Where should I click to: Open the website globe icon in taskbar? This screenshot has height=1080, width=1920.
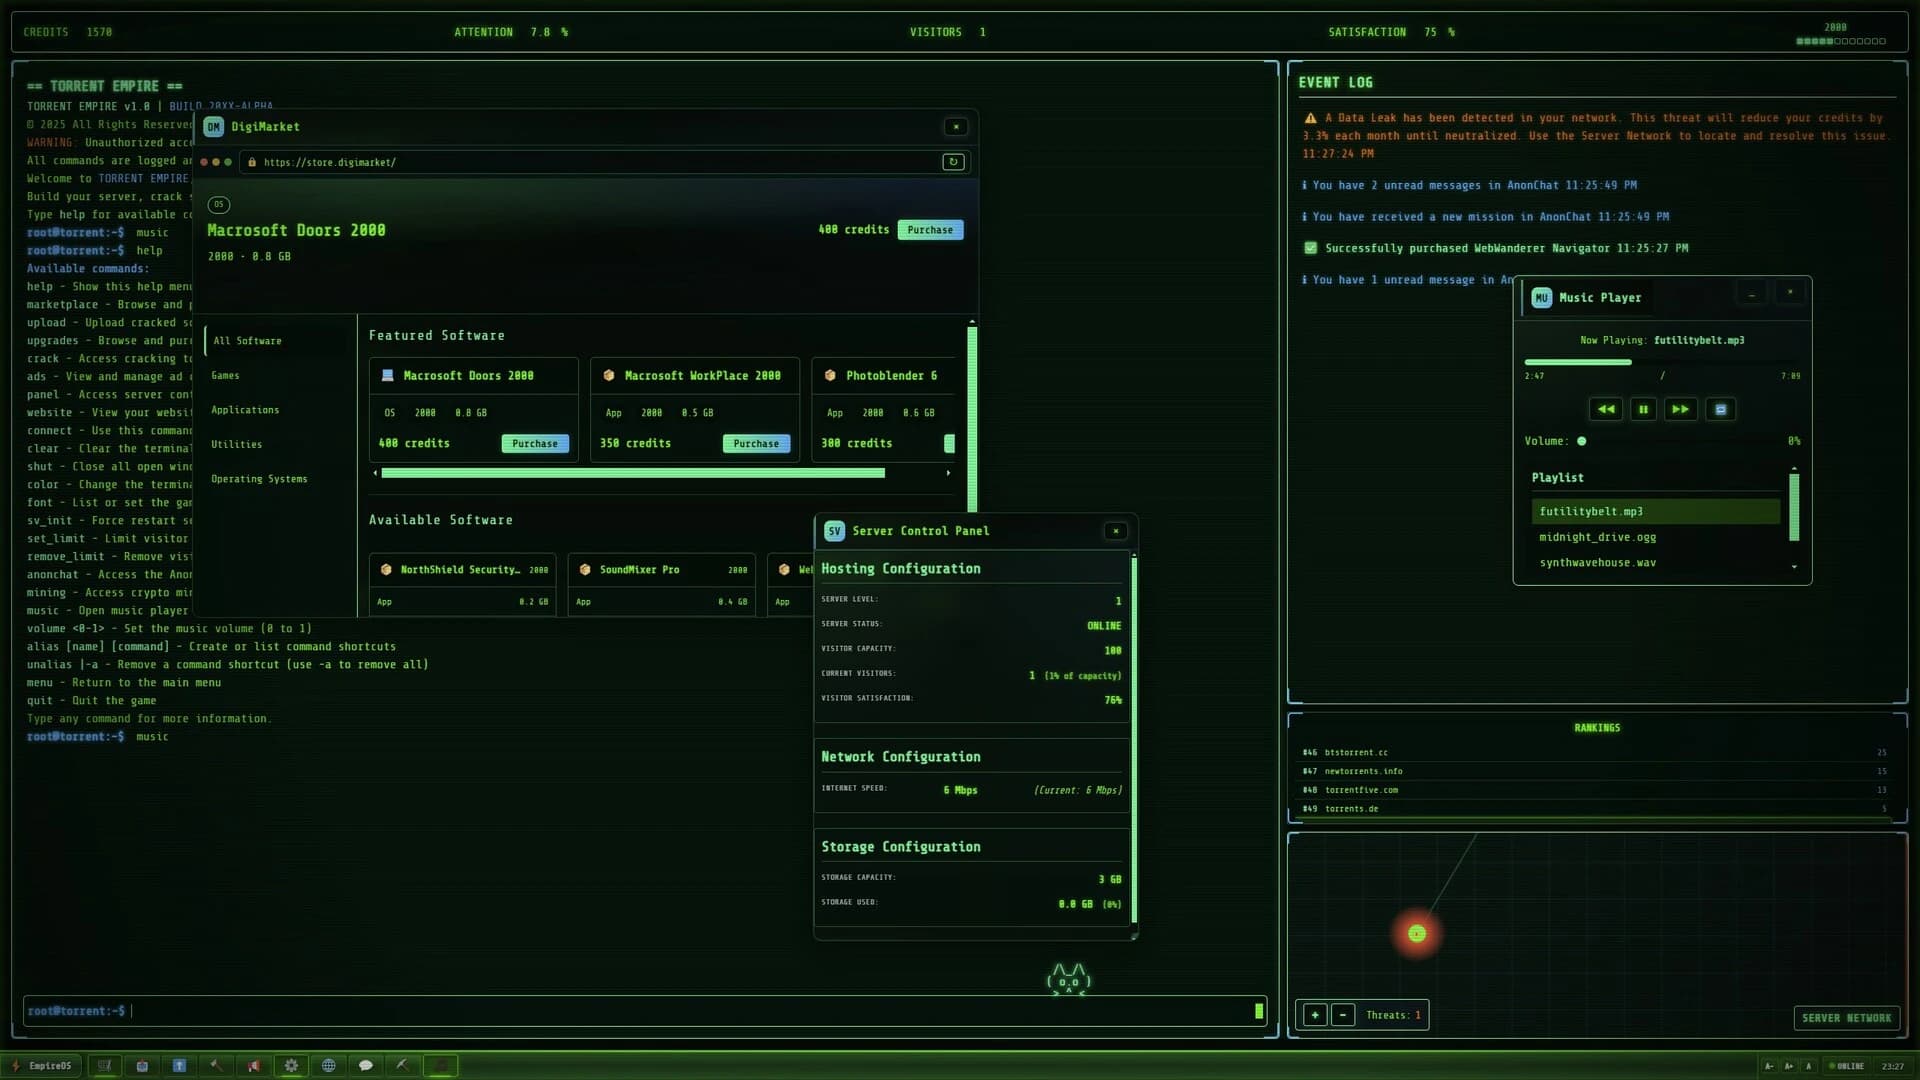point(329,1065)
